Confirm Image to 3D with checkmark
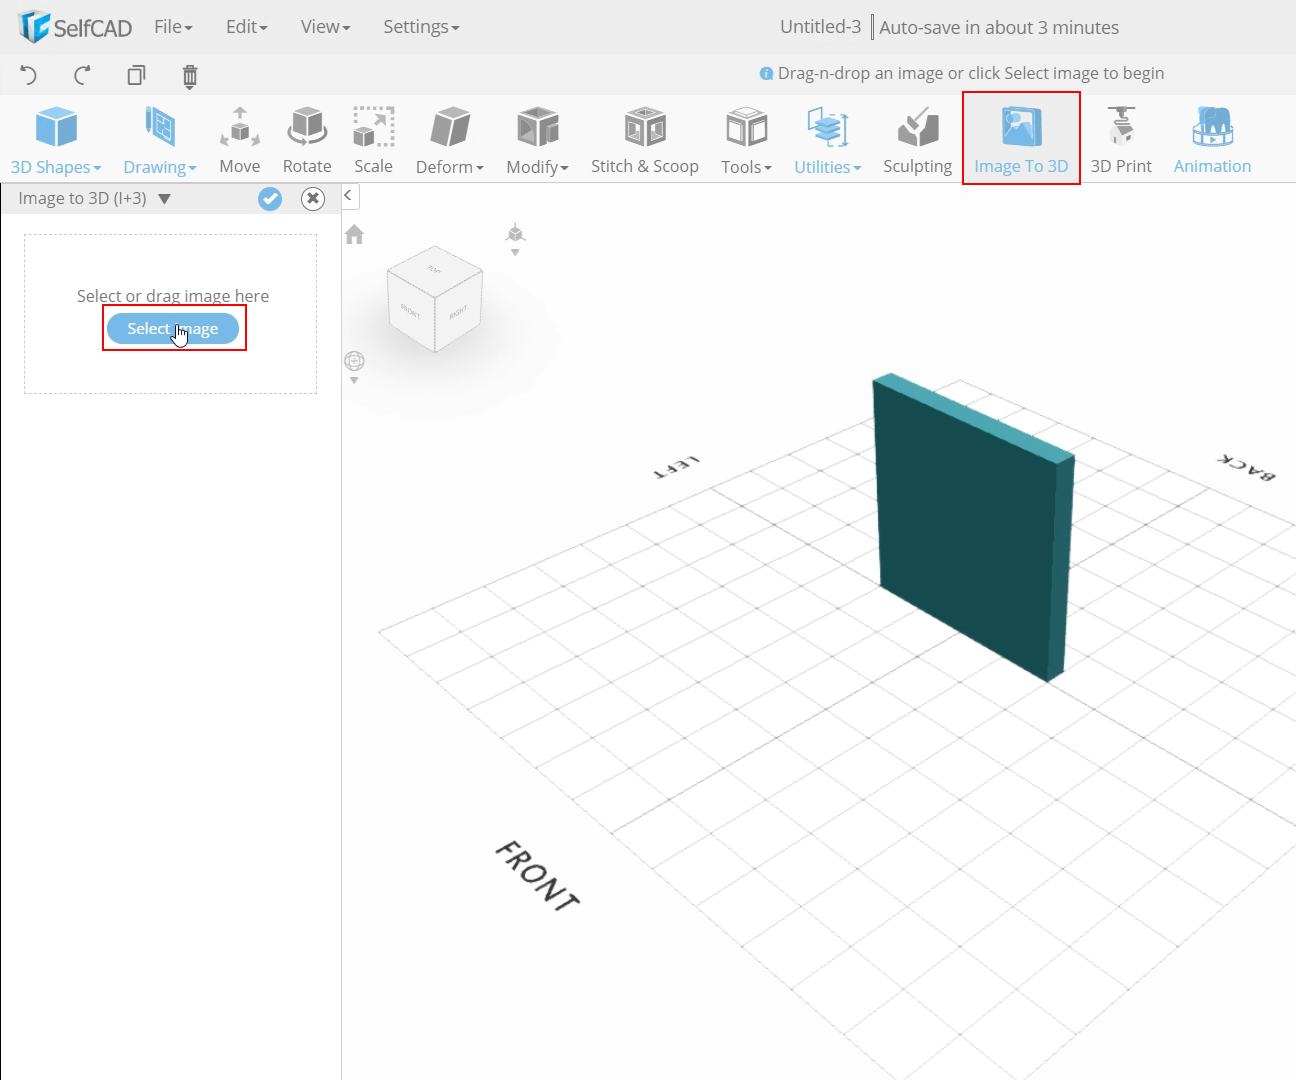 click(270, 199)
